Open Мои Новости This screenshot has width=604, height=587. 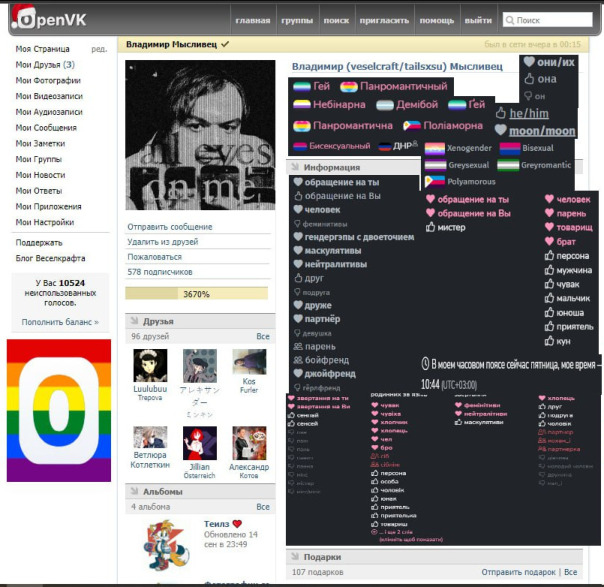click(40, 175)
